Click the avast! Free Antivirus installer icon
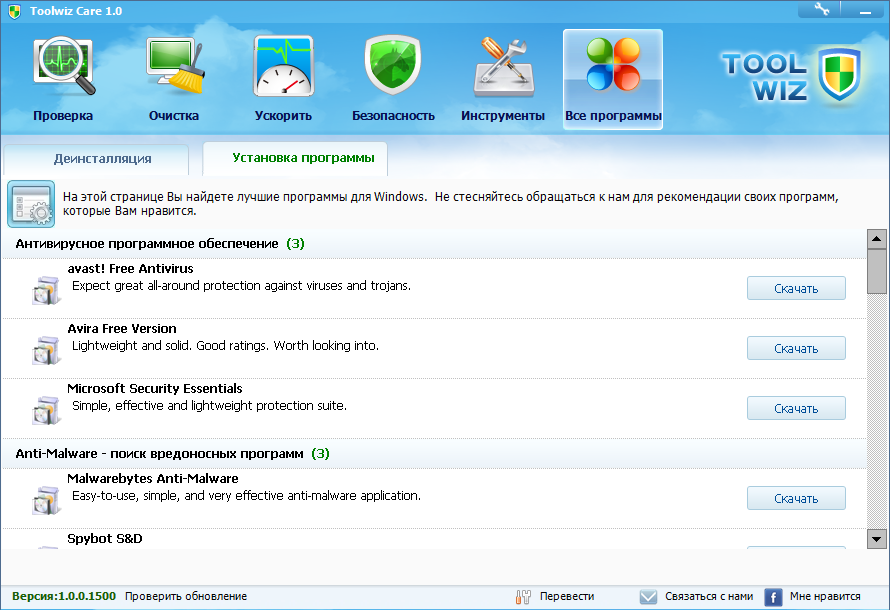The width and height of the screenshot is (890, 610). (x=46, y=290)
